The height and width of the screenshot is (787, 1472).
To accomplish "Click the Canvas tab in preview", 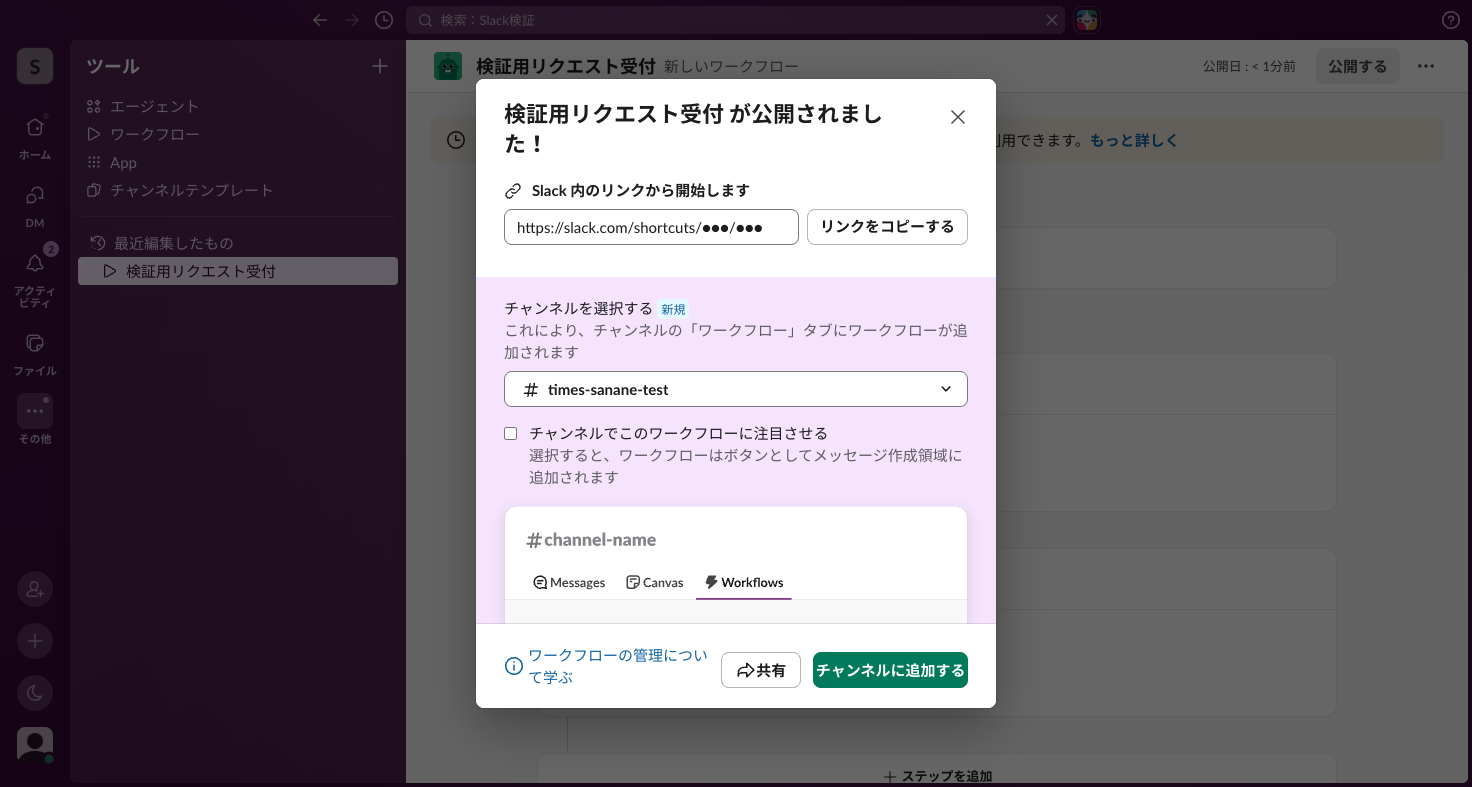I will tap(655, 582).
